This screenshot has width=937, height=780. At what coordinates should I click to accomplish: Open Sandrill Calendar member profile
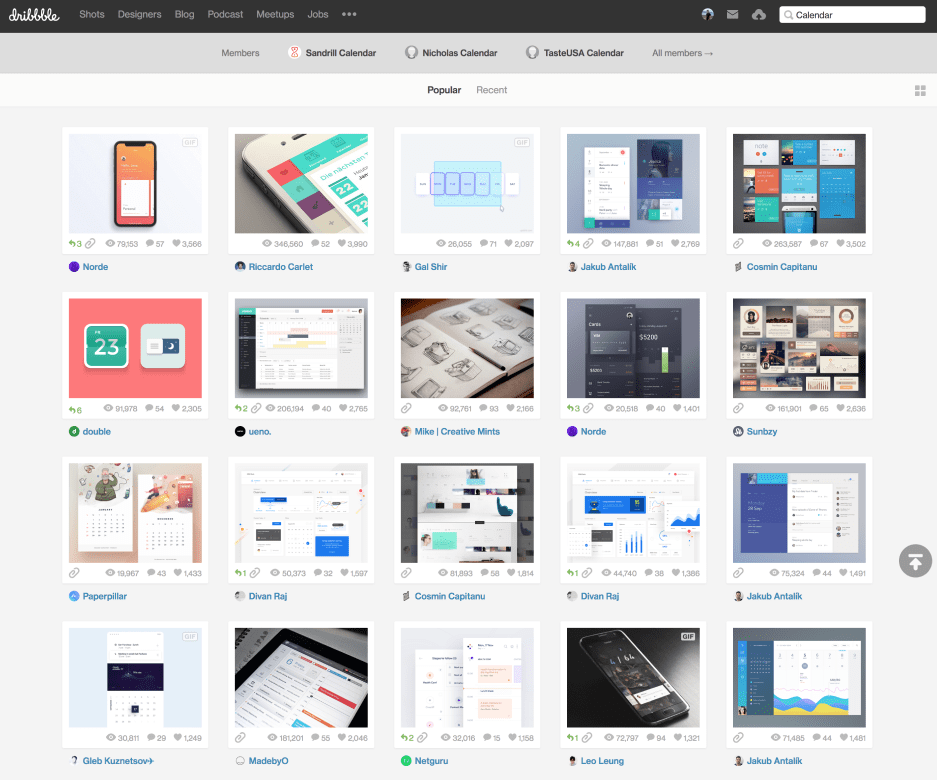tap(332, 53)
